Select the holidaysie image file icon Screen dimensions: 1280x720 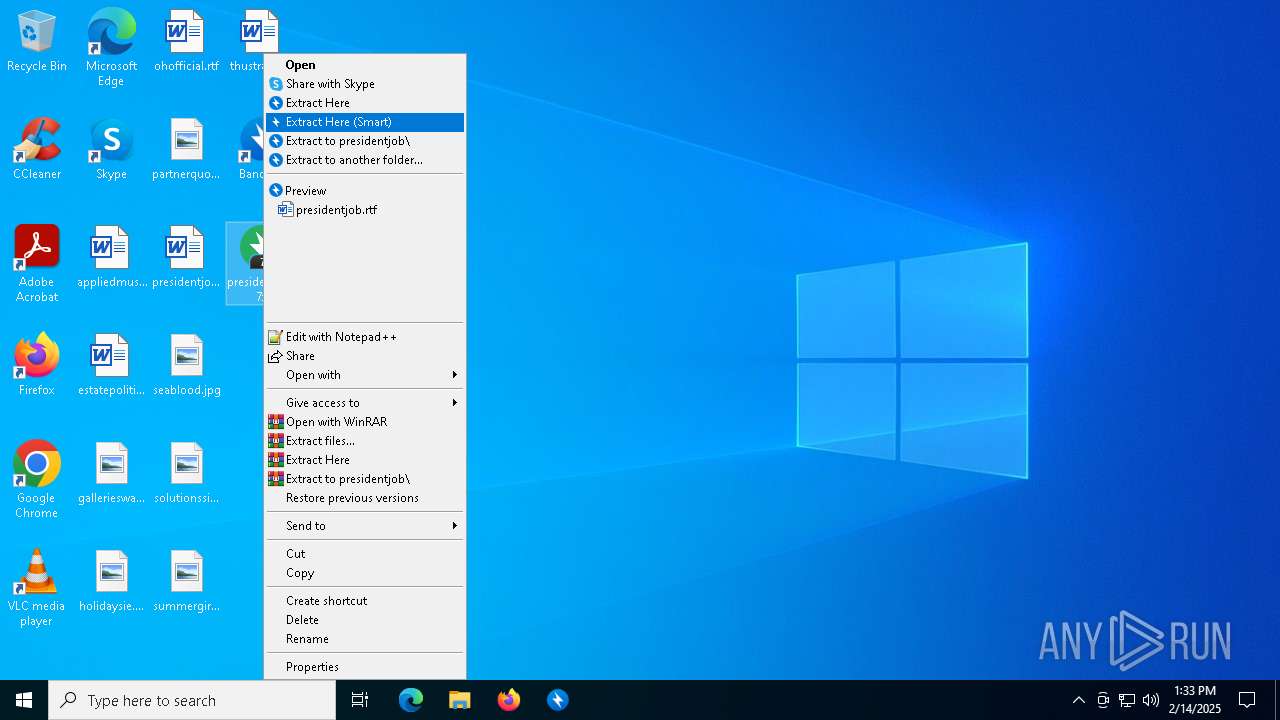coord(111,582)
